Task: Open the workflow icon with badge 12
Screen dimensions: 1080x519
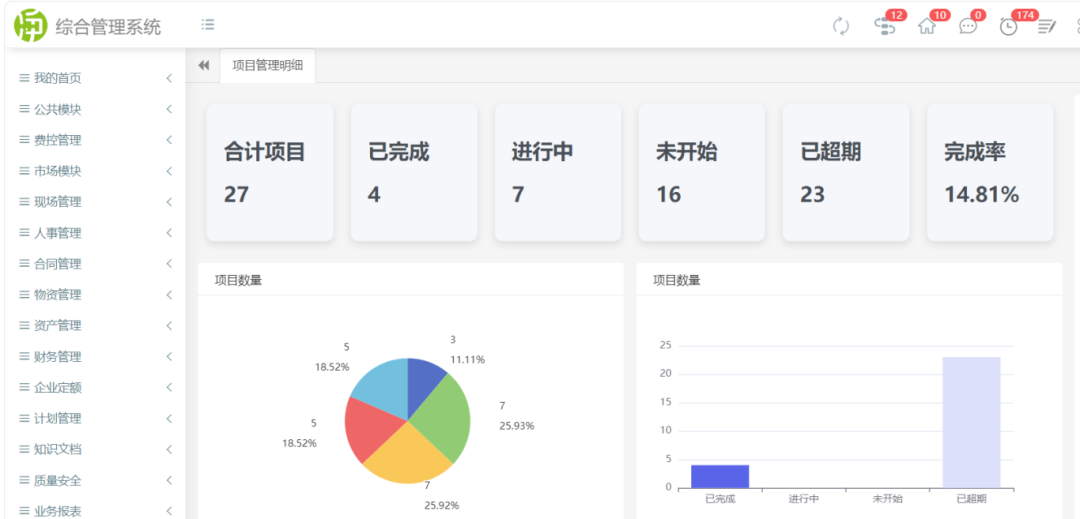Action: pyautogui.click(x=884, y=27)
